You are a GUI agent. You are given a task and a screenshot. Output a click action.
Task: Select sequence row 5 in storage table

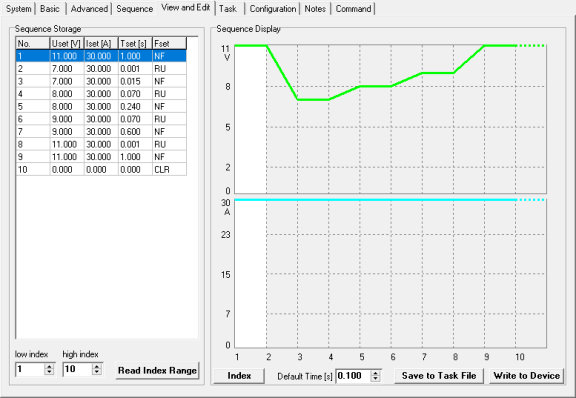point(101,107)
